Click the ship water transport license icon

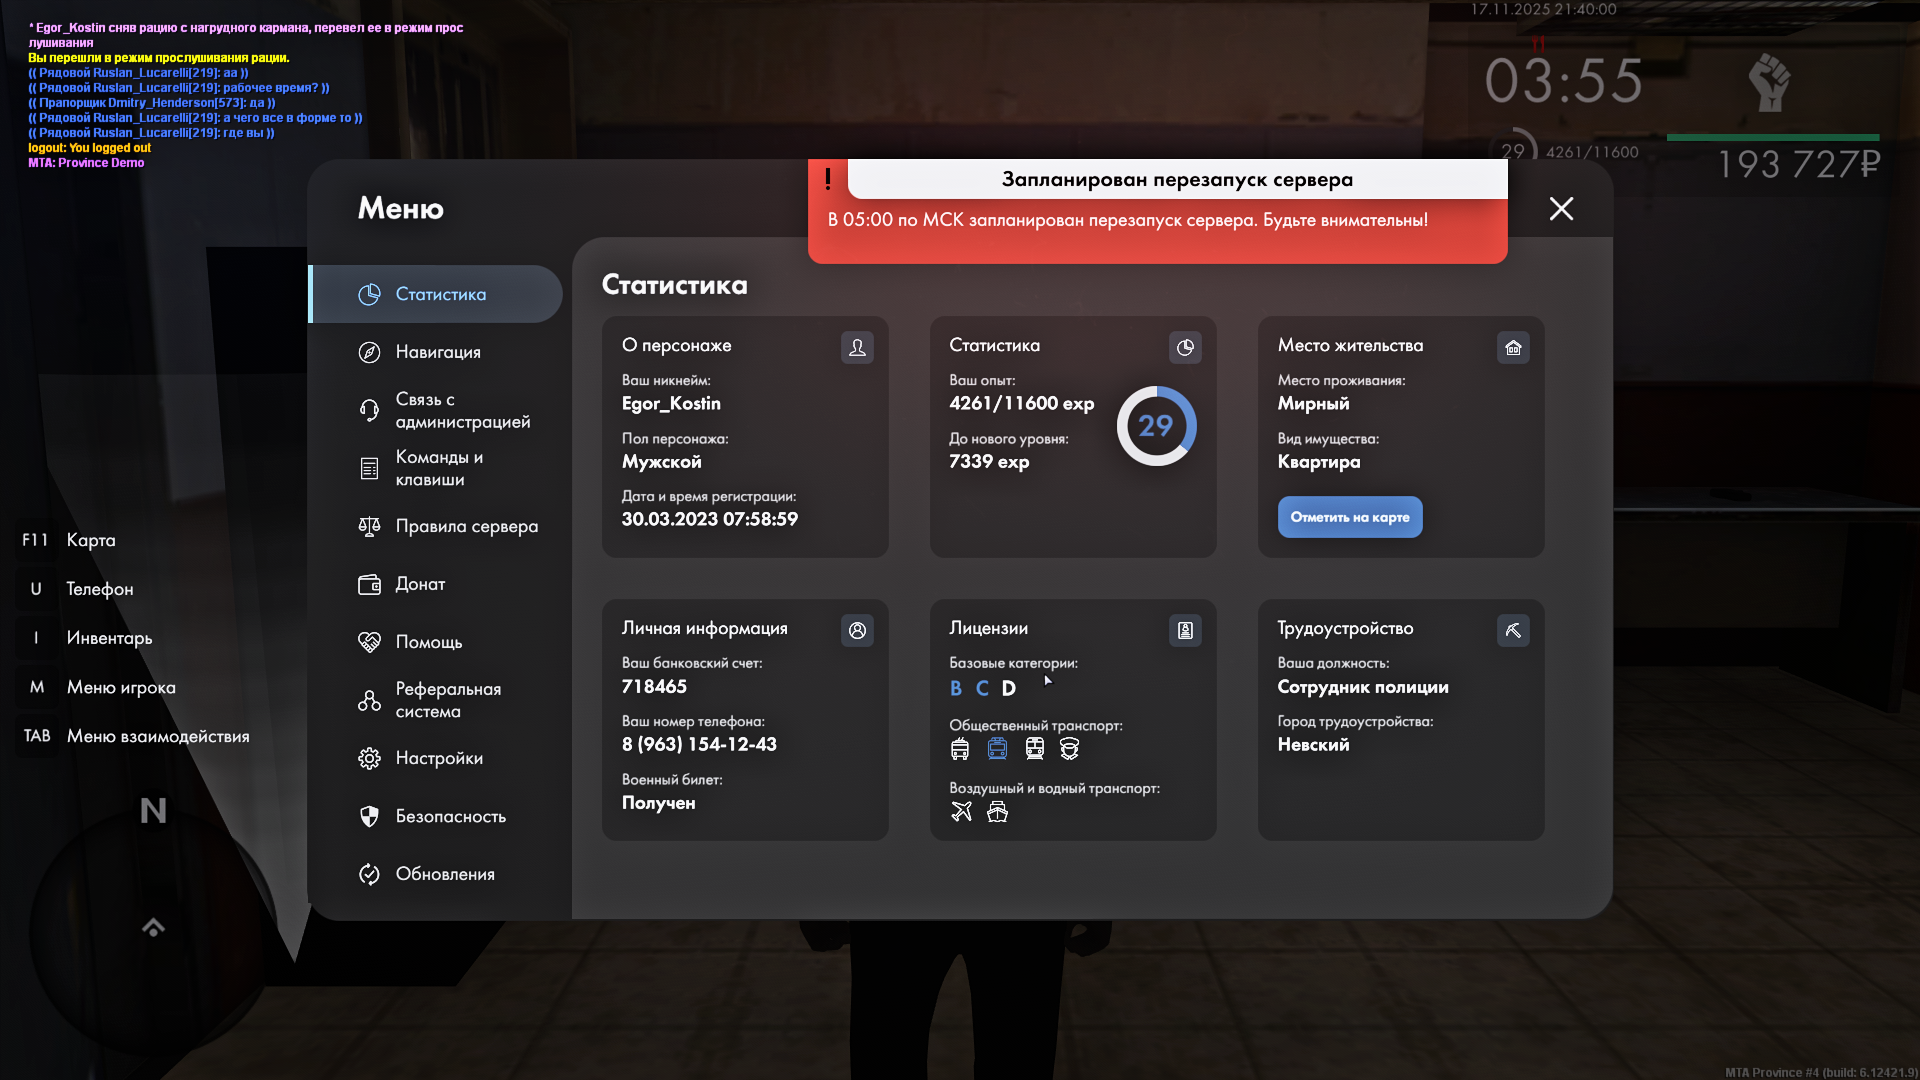pos(997,812)
